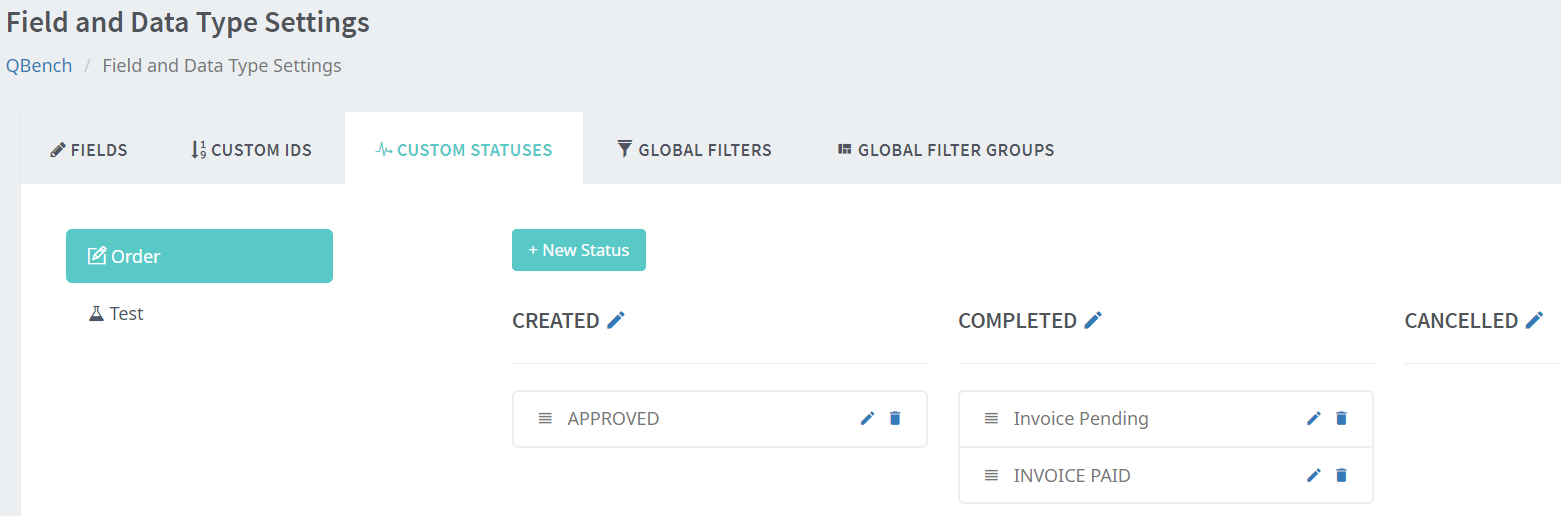Open the Global Filters tab
Screen dimensions: 1561x516
tap(694, 150)
